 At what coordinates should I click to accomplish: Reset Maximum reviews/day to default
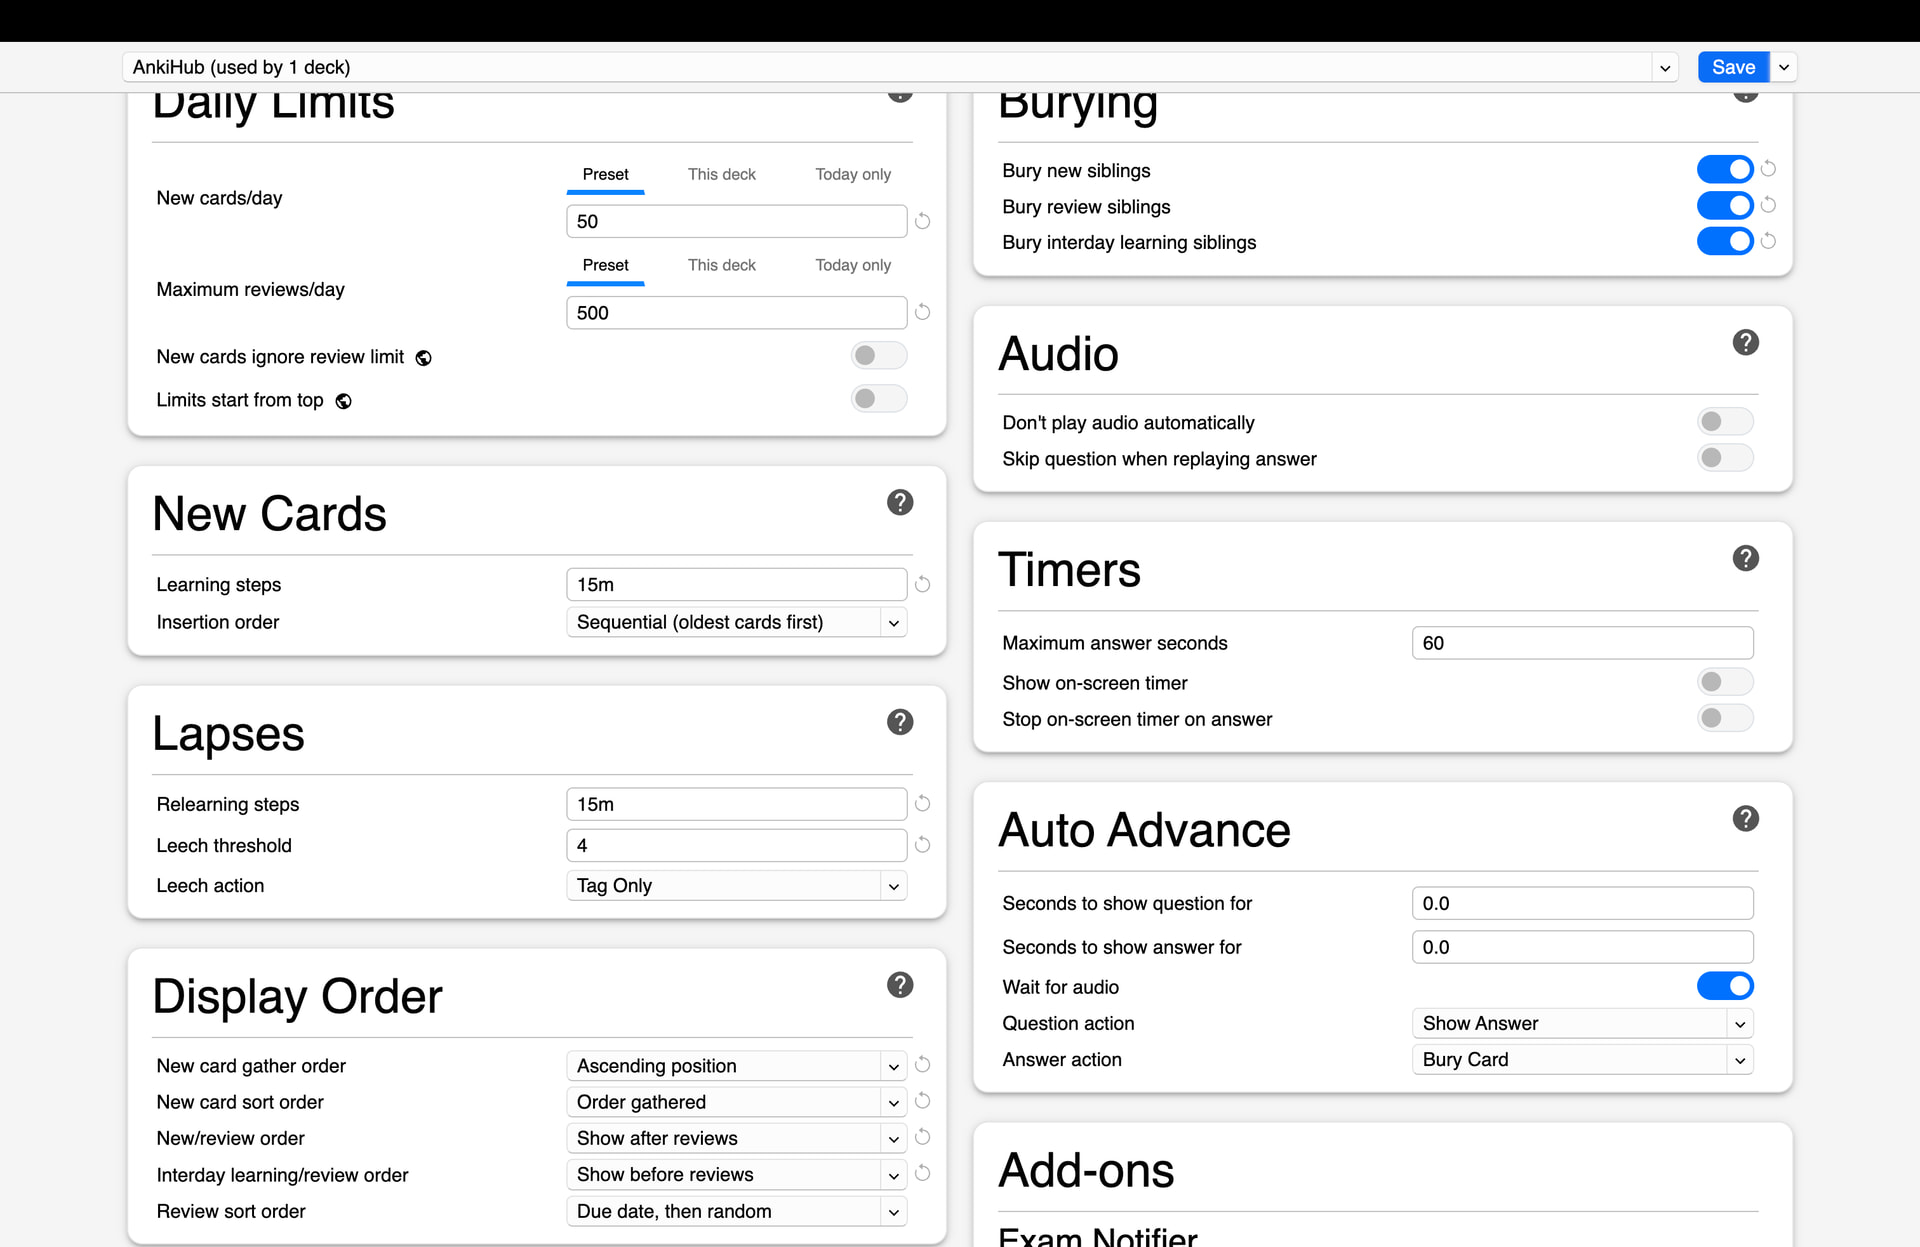(923, 312)
